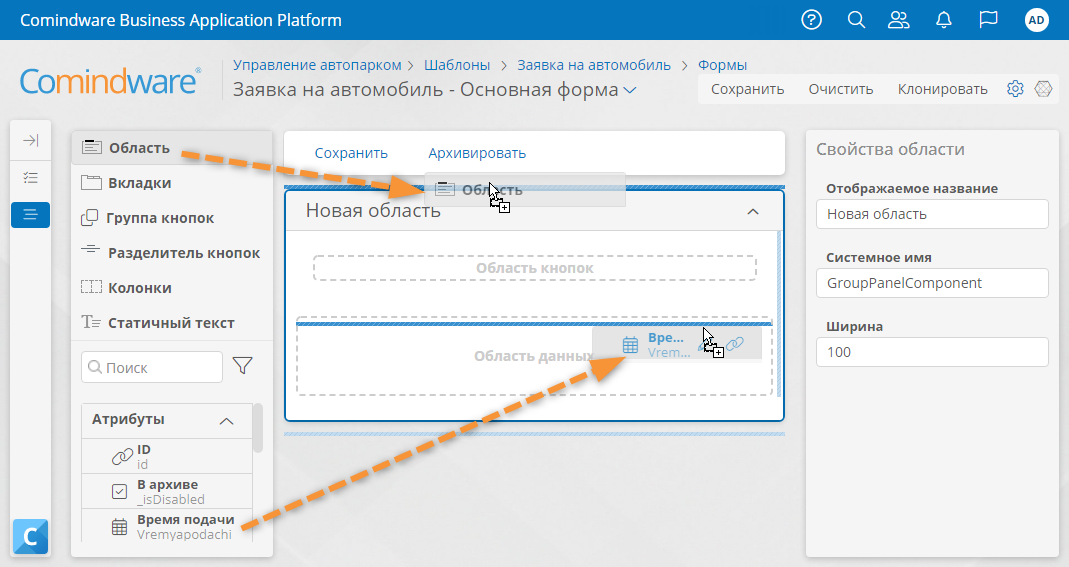The height and width of the screenshot is (567, 1069).
Task: Click the Comindware logo
Action: [x=110, y=81]
